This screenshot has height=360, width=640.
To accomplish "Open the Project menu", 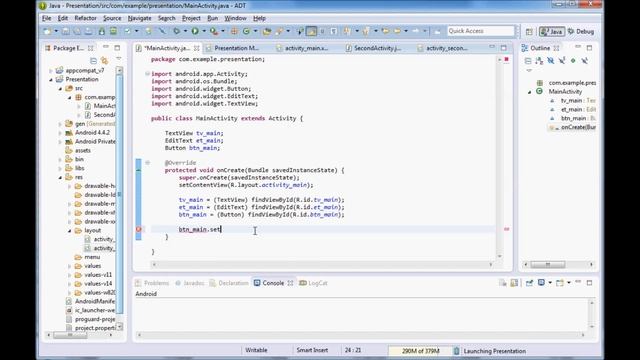I will coord(191,18).
